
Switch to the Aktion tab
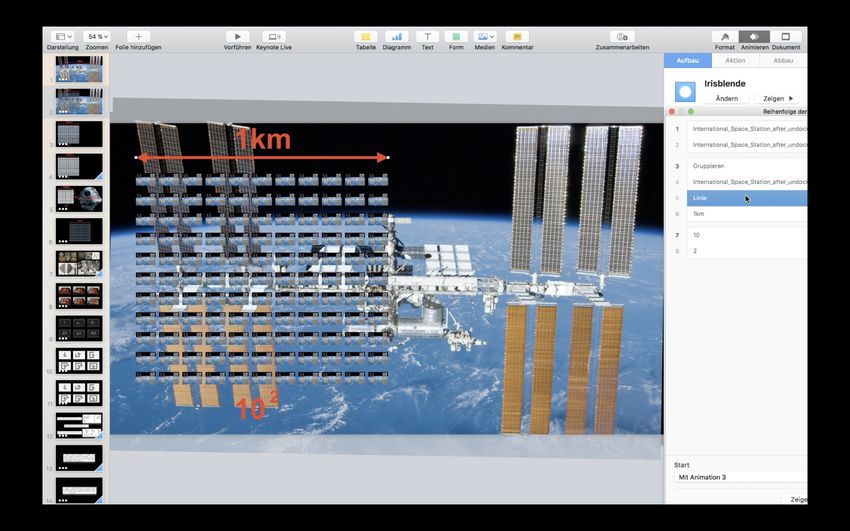tap(735, 60)
